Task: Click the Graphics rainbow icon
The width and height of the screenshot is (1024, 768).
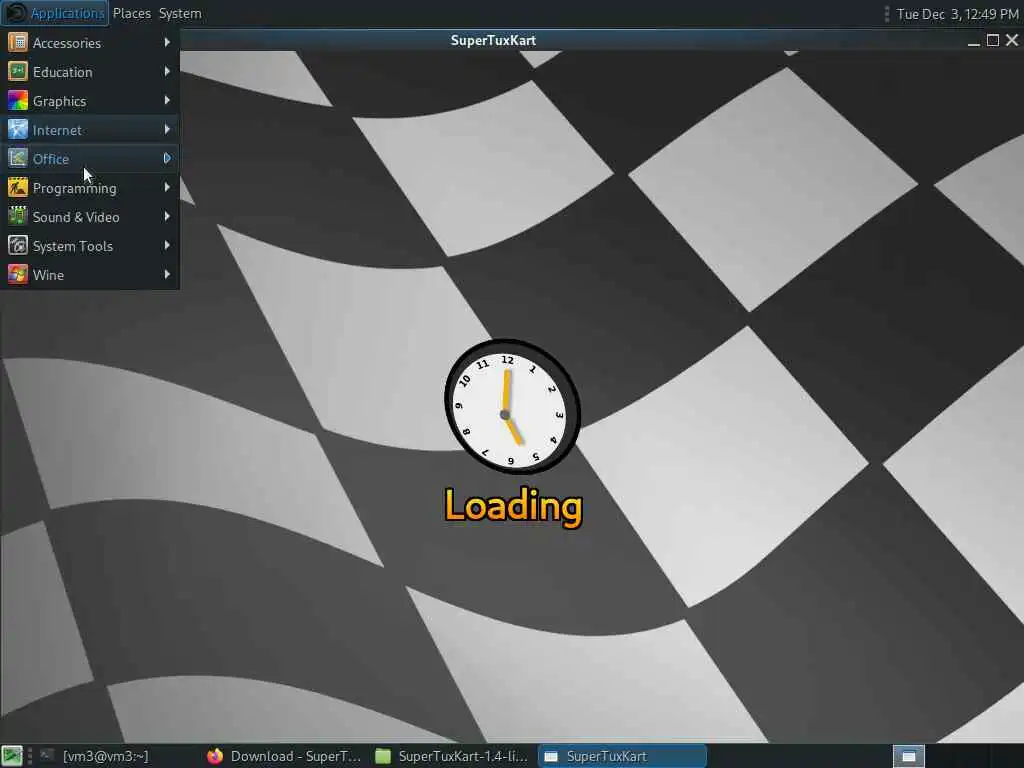Action: [18, 101]
